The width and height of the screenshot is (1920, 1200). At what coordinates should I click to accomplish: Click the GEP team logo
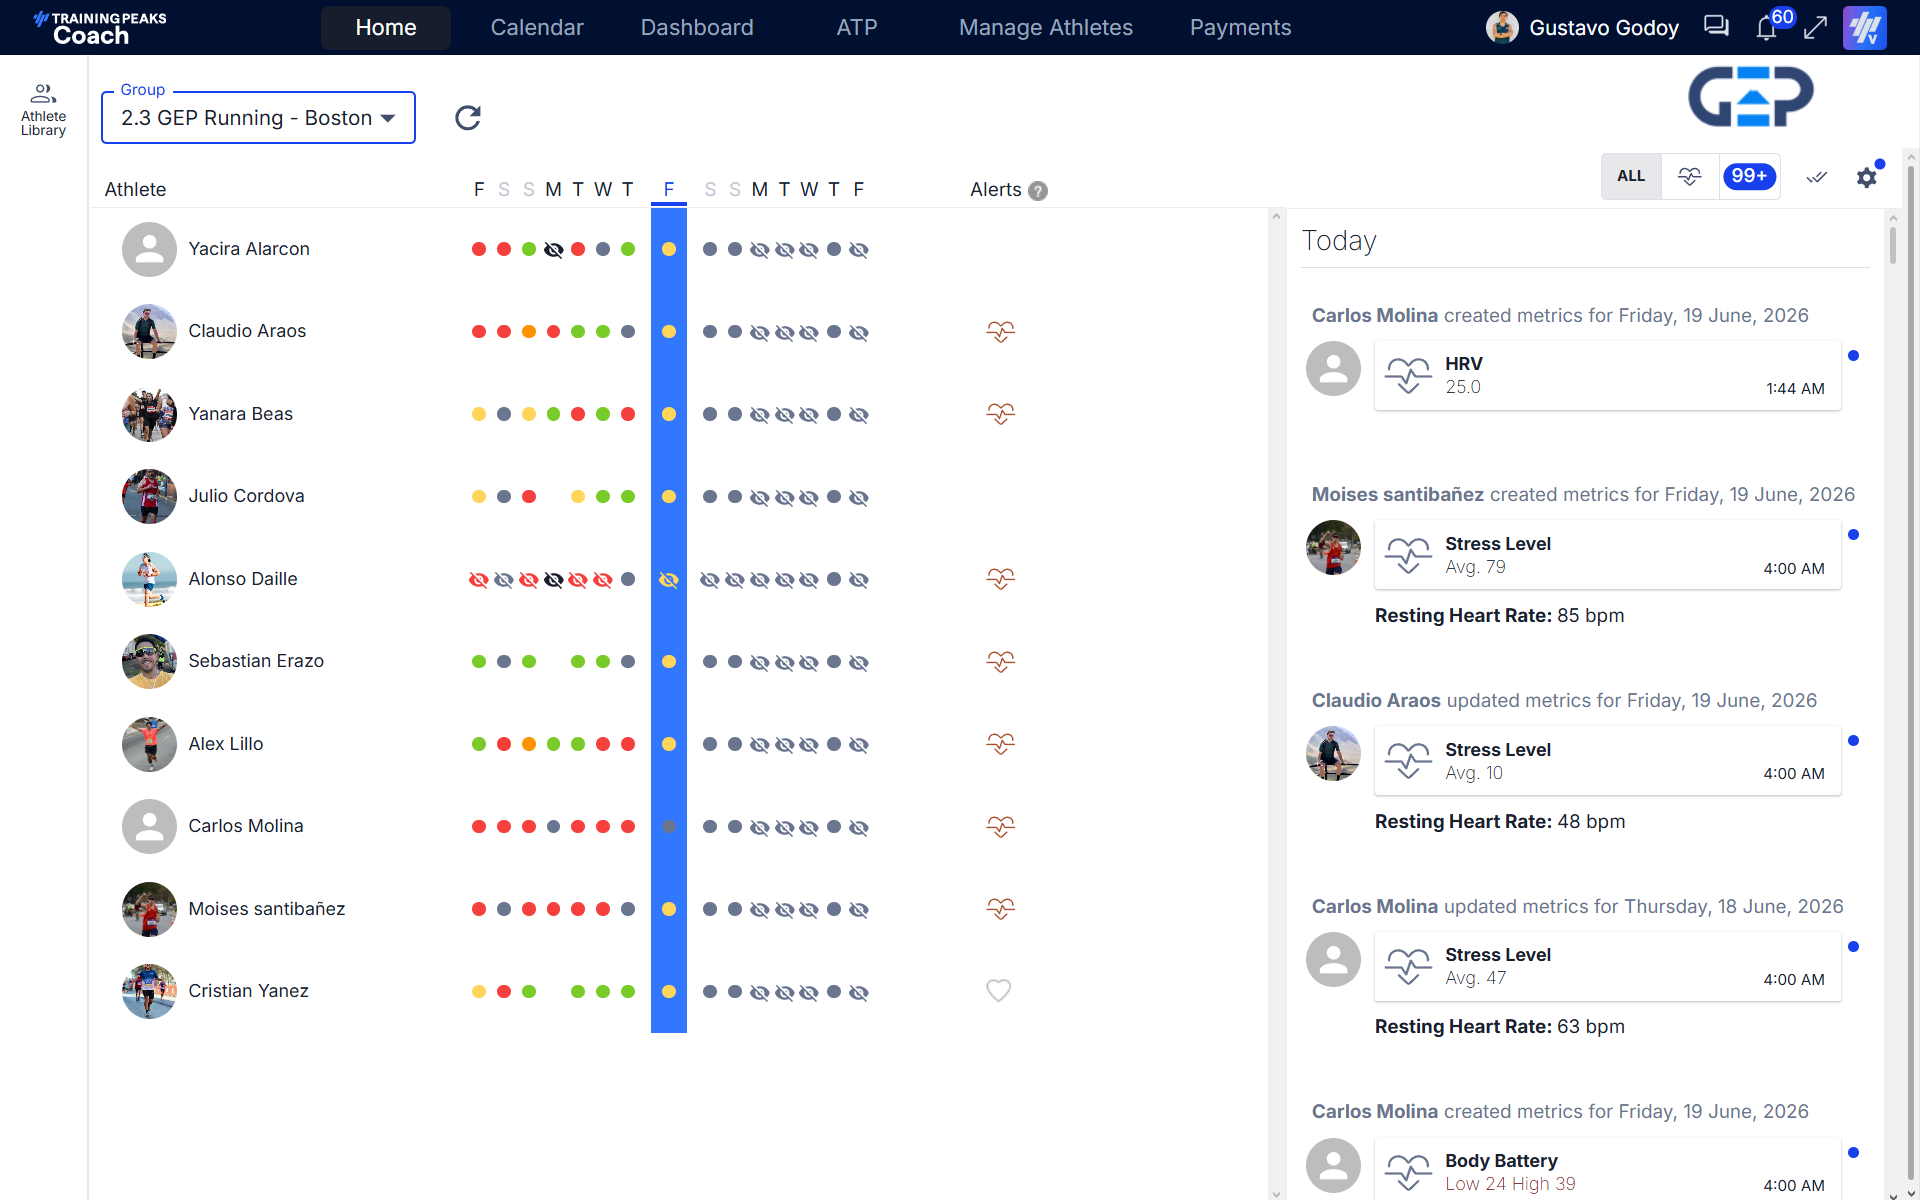click(1750, 97)
